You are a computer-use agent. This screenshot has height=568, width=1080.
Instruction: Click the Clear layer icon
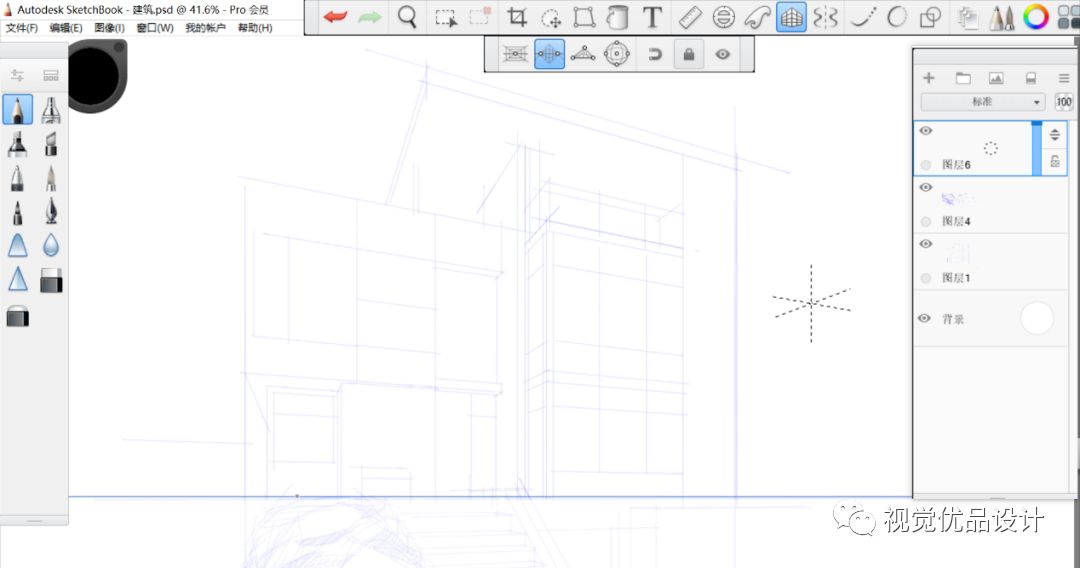pyautogui.click(x=1030, y=78)
